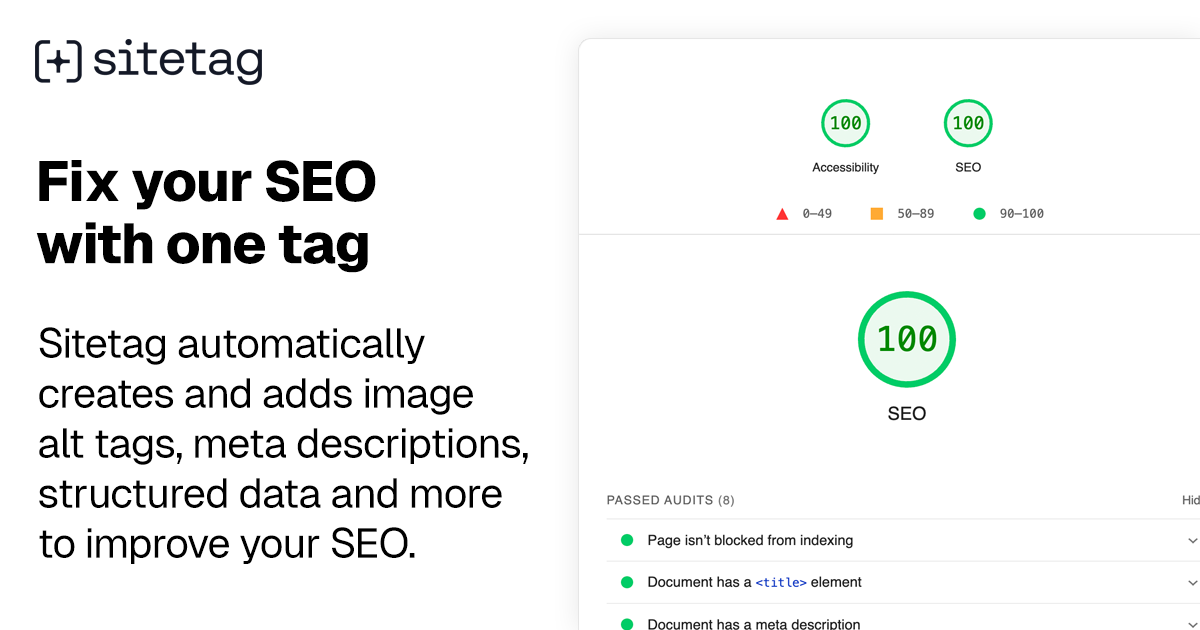
Task: Select the Accessibility category label
Action: point(846,167)
